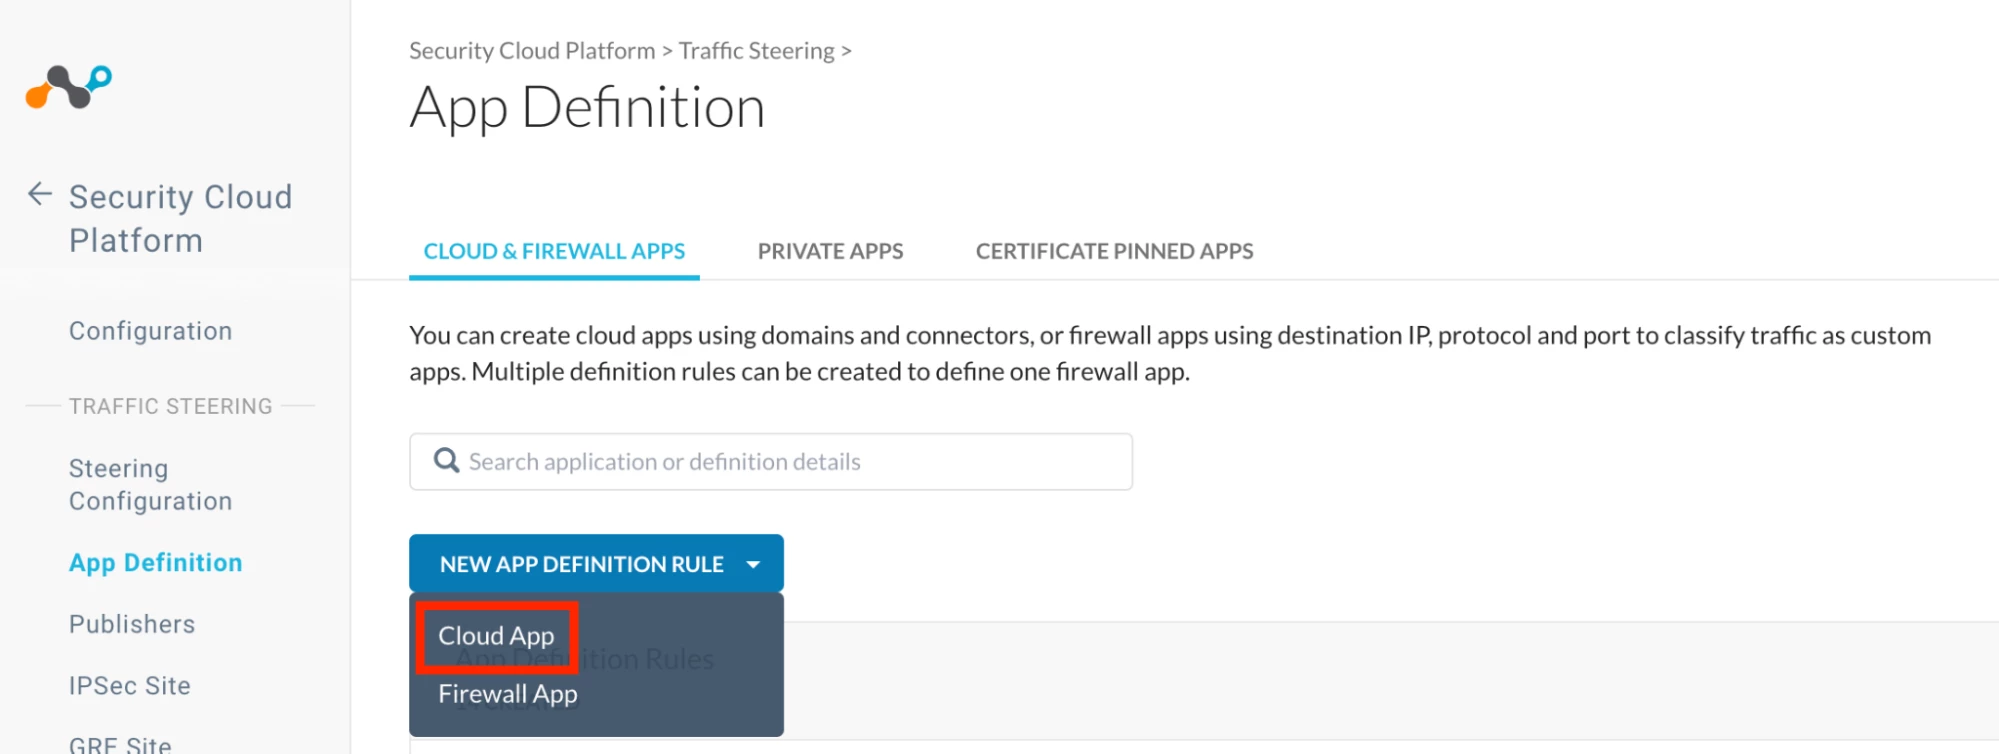Screen dimensions: 1999x754
Task: Open the Certificate Pinned Apps tab
Action: pyautogui.click(x=1114, y=251)
